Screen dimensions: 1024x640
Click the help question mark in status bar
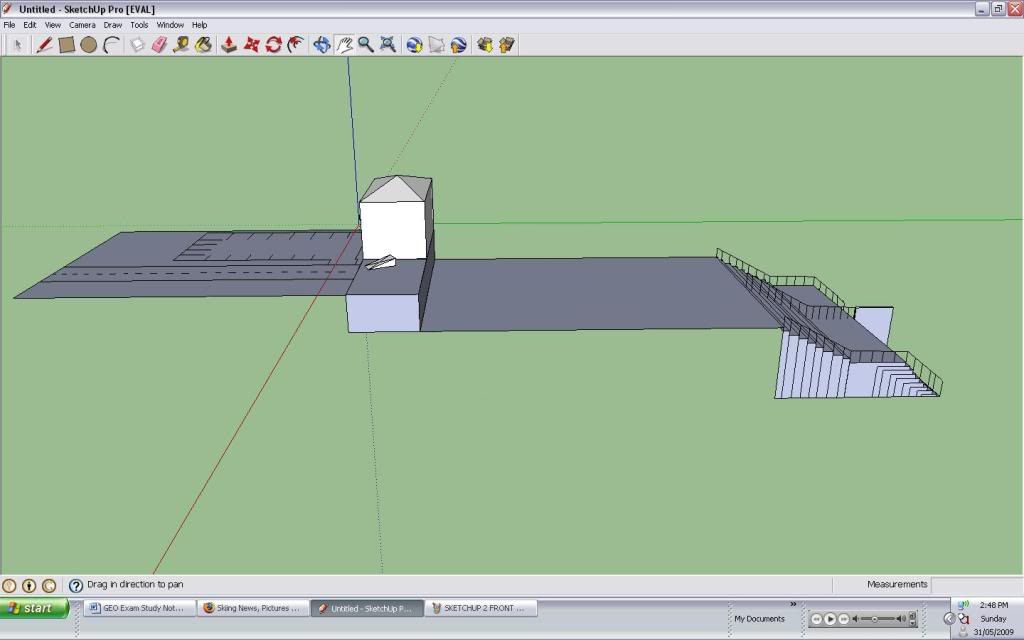click(x=75, y=584)
